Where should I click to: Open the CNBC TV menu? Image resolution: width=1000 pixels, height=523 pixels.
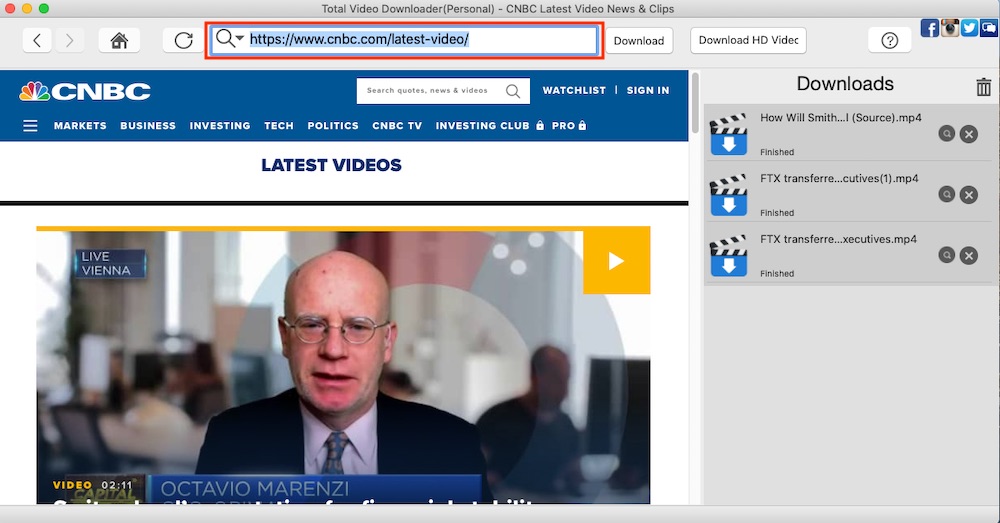pos(397,126)
